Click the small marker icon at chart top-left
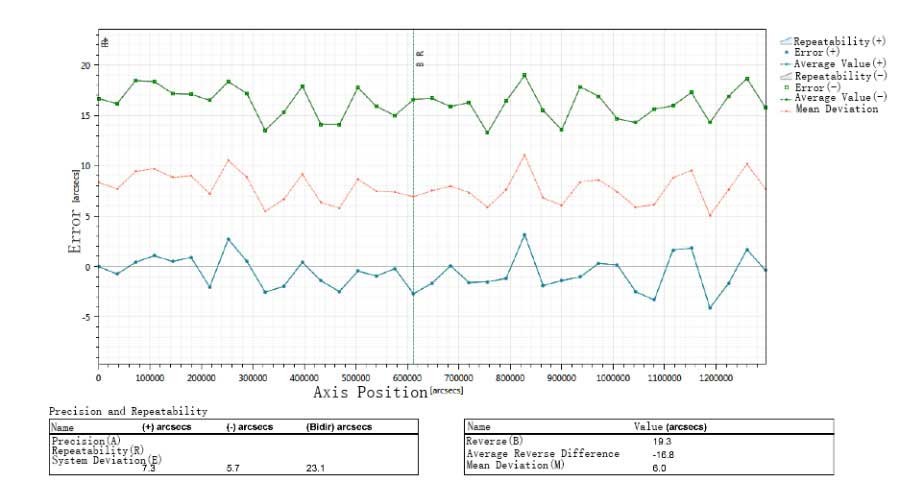The height and width of the screenshot is (482, 900). [x=106, y=42]
